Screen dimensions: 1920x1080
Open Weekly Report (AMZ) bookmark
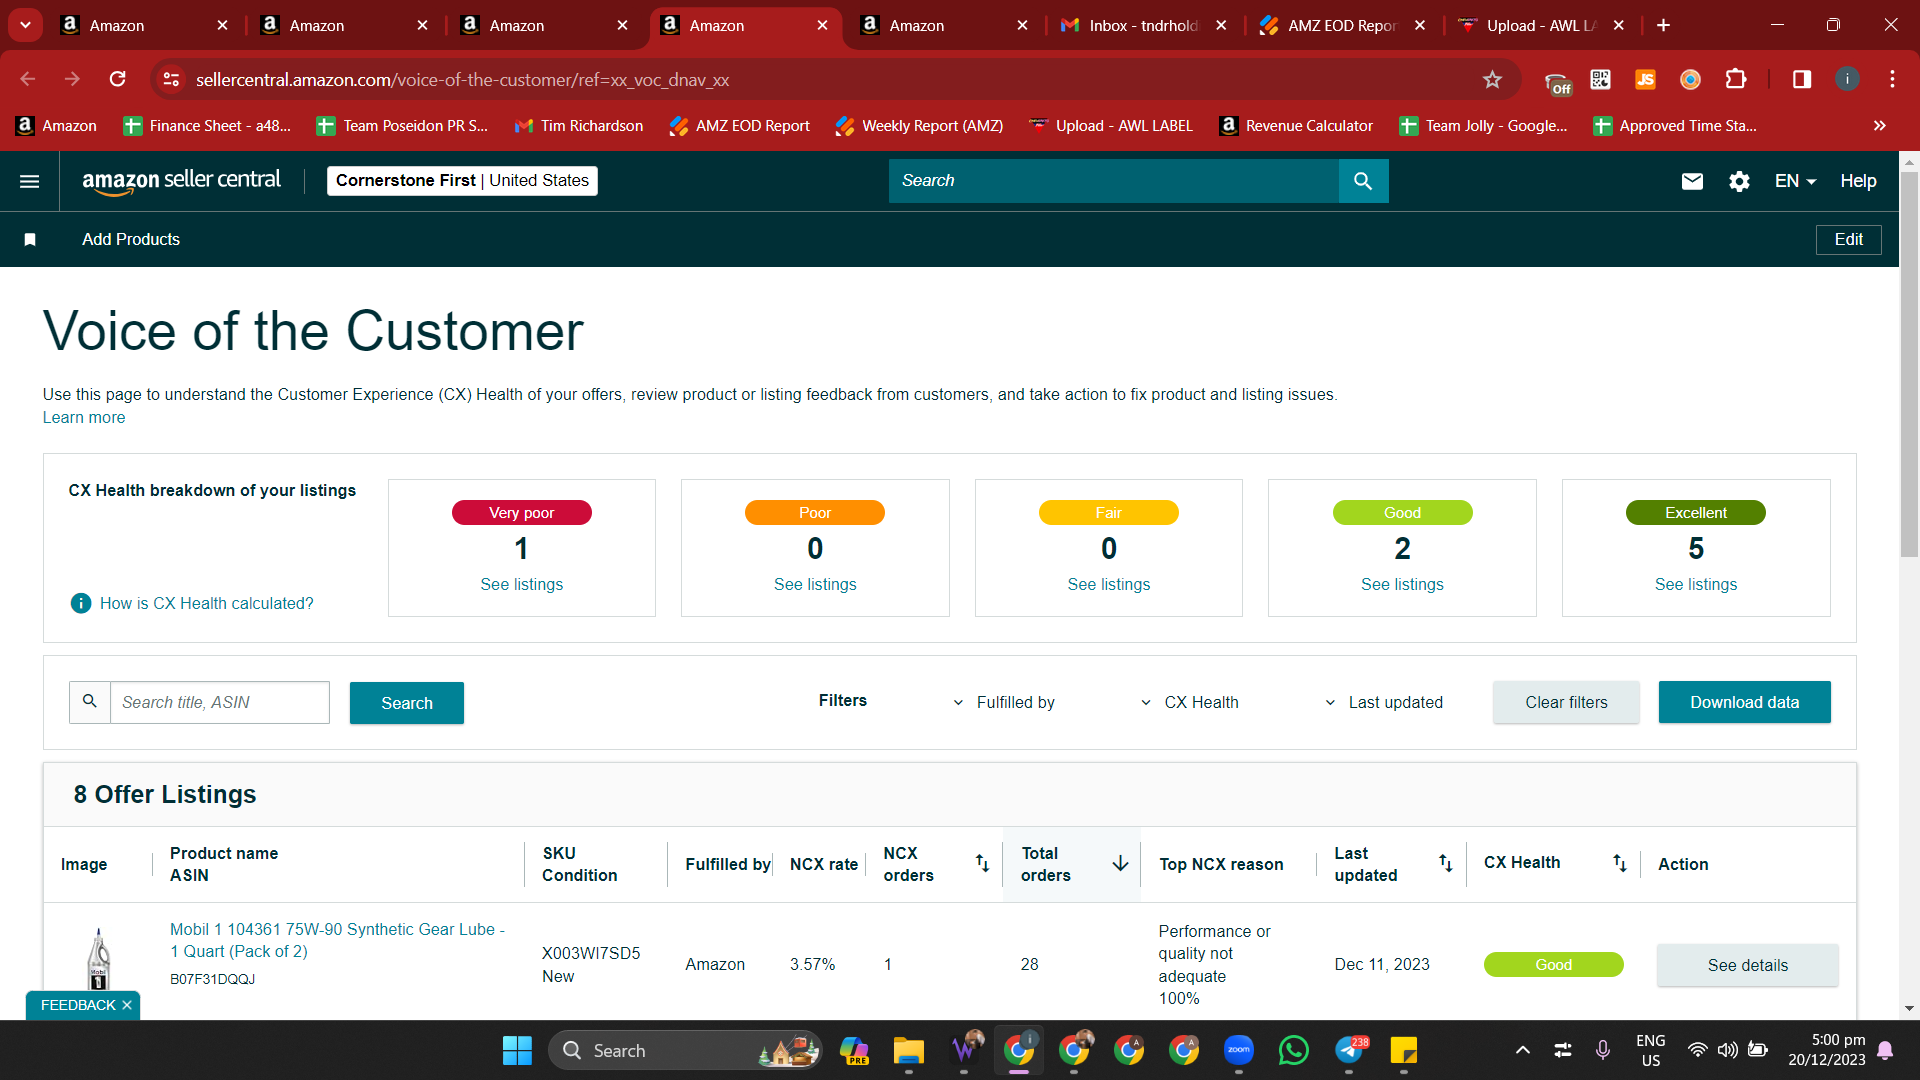click(x=919, y=125)
